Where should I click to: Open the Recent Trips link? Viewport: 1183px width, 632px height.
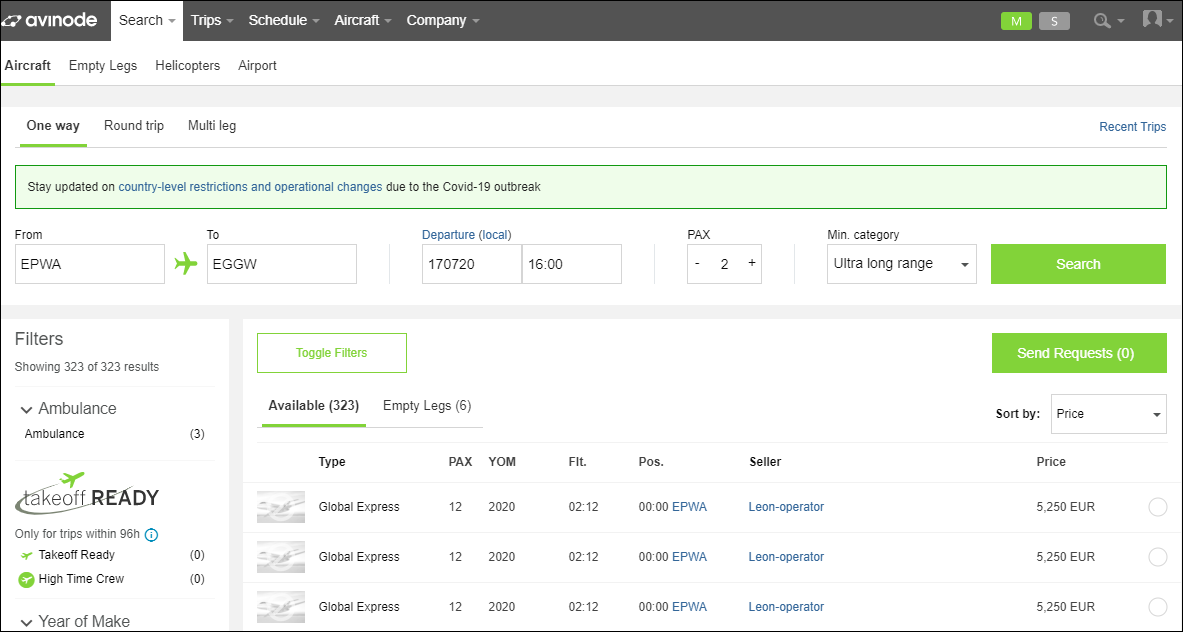pyautogui.click(x=1132, y=127)
